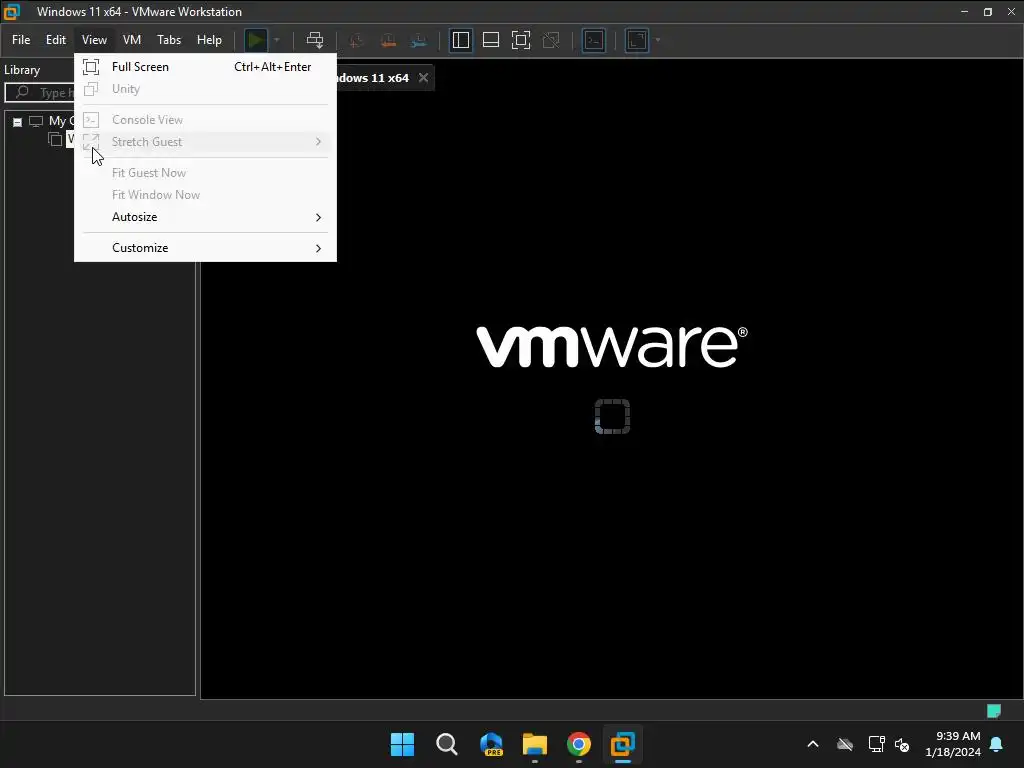Open the Help menu

[x=210, y=40]
